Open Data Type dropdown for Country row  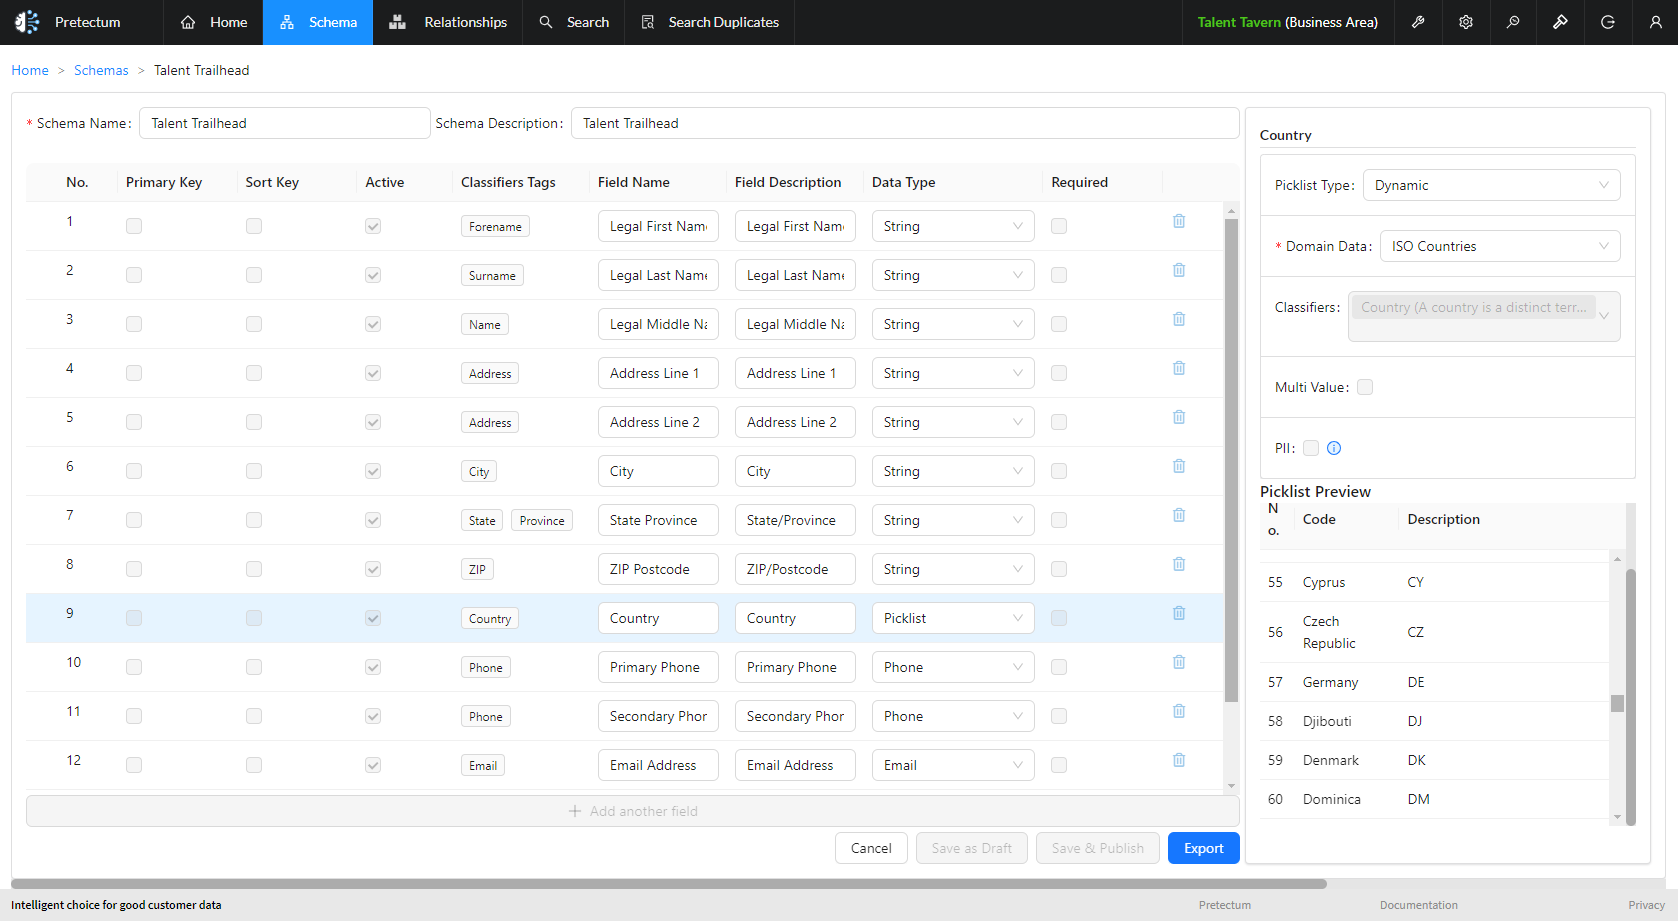tap(952, 618)
